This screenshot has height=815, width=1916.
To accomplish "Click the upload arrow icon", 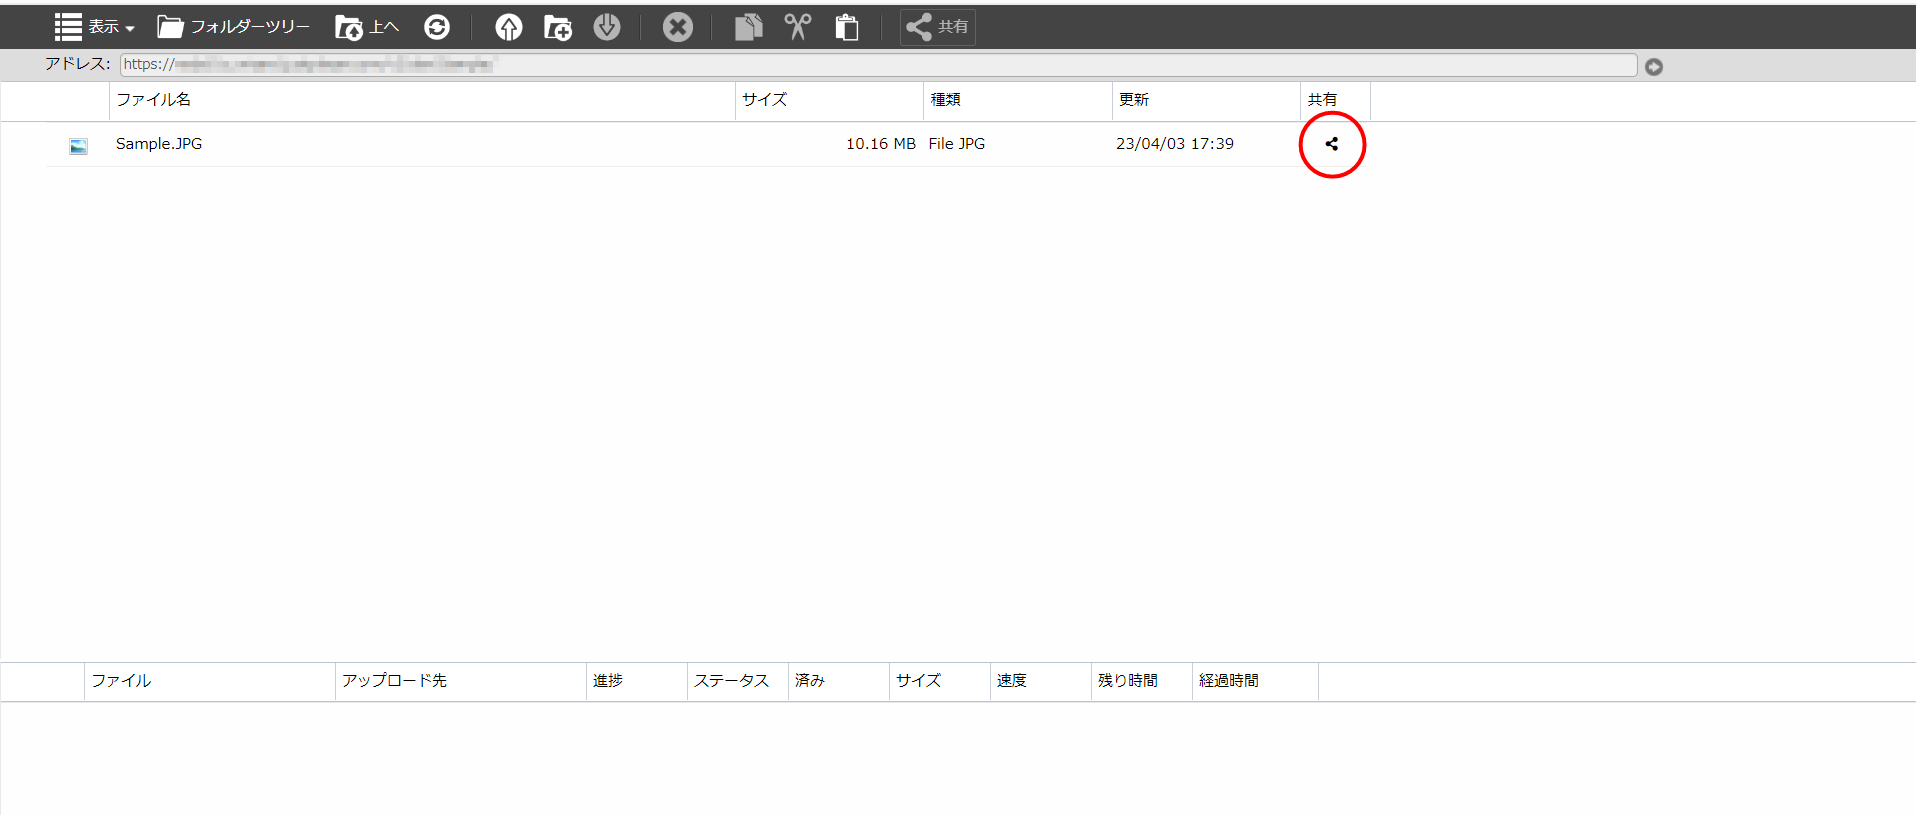I will point(509,27).
